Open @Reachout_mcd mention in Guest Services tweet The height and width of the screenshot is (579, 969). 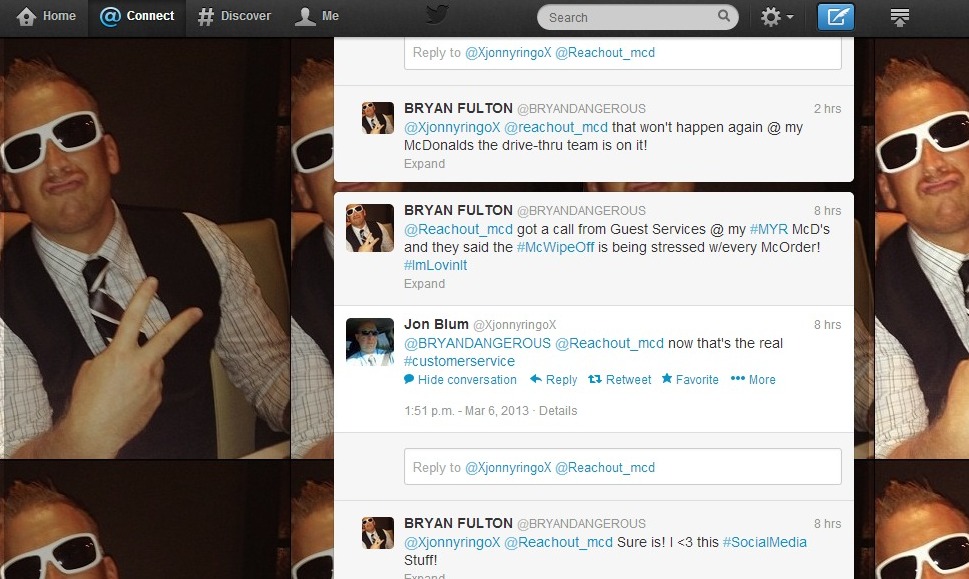459,229
